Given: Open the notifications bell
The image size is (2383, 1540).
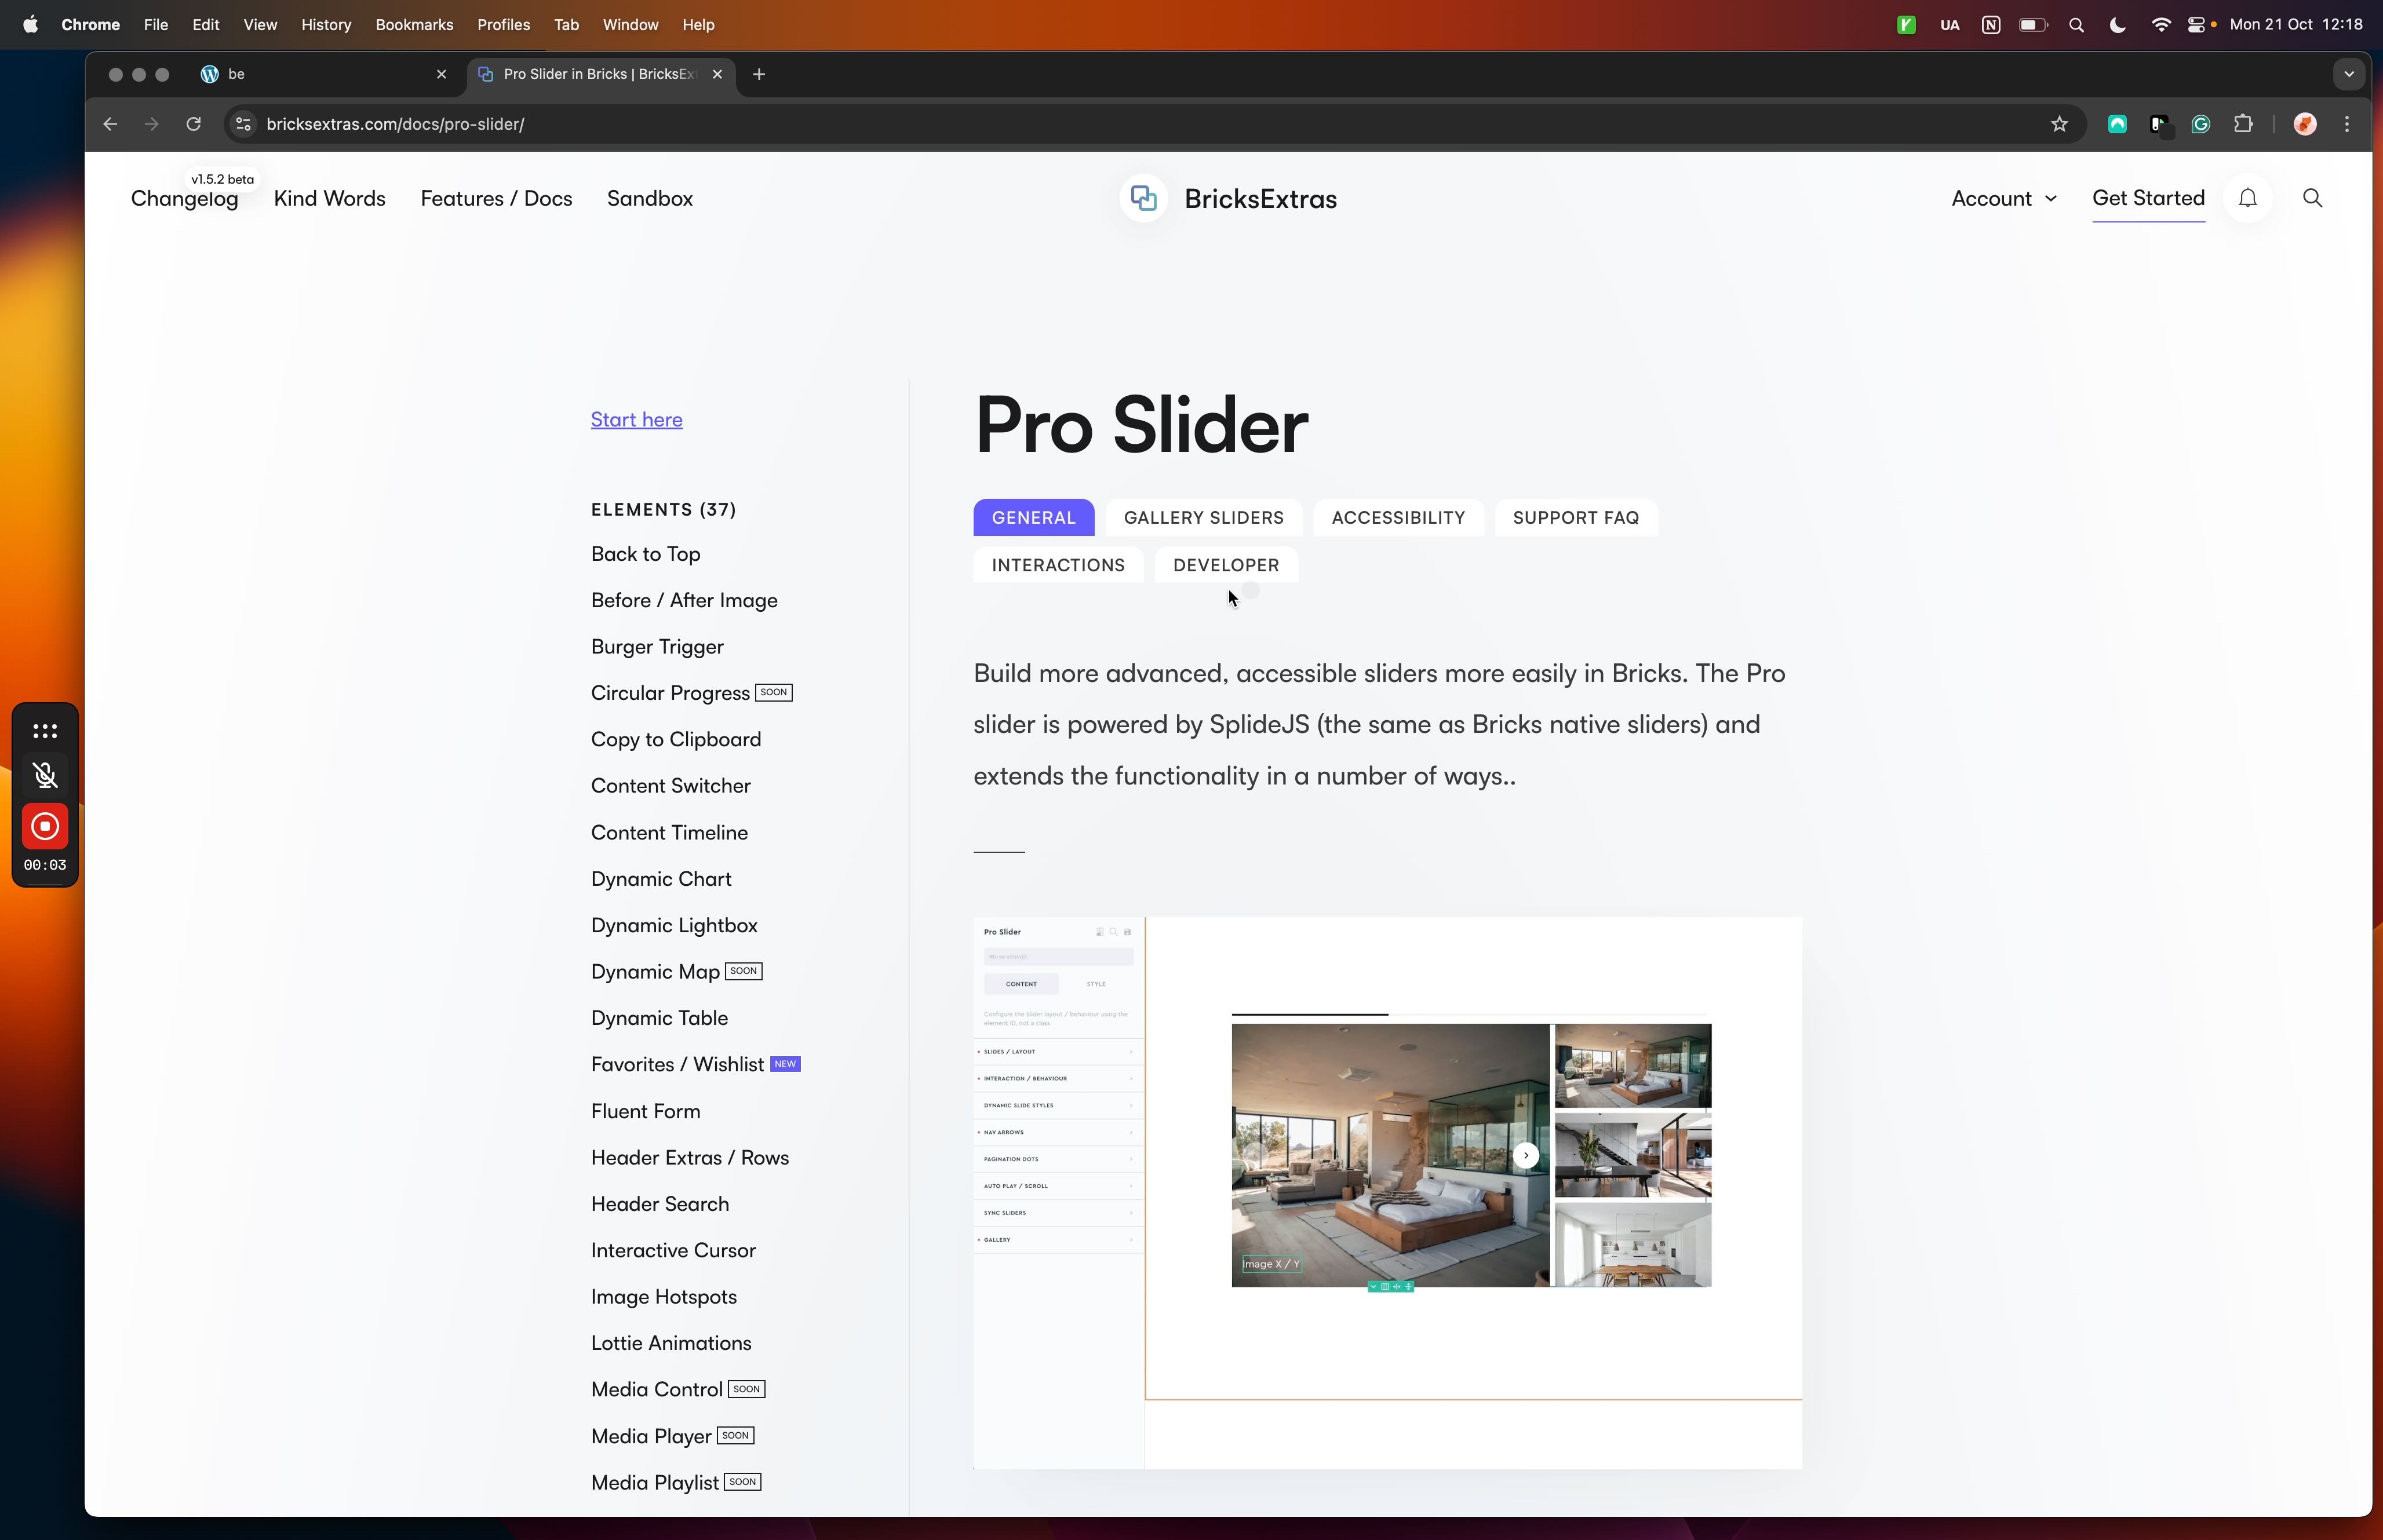Looking at the screenshot, I should 2248,198.
